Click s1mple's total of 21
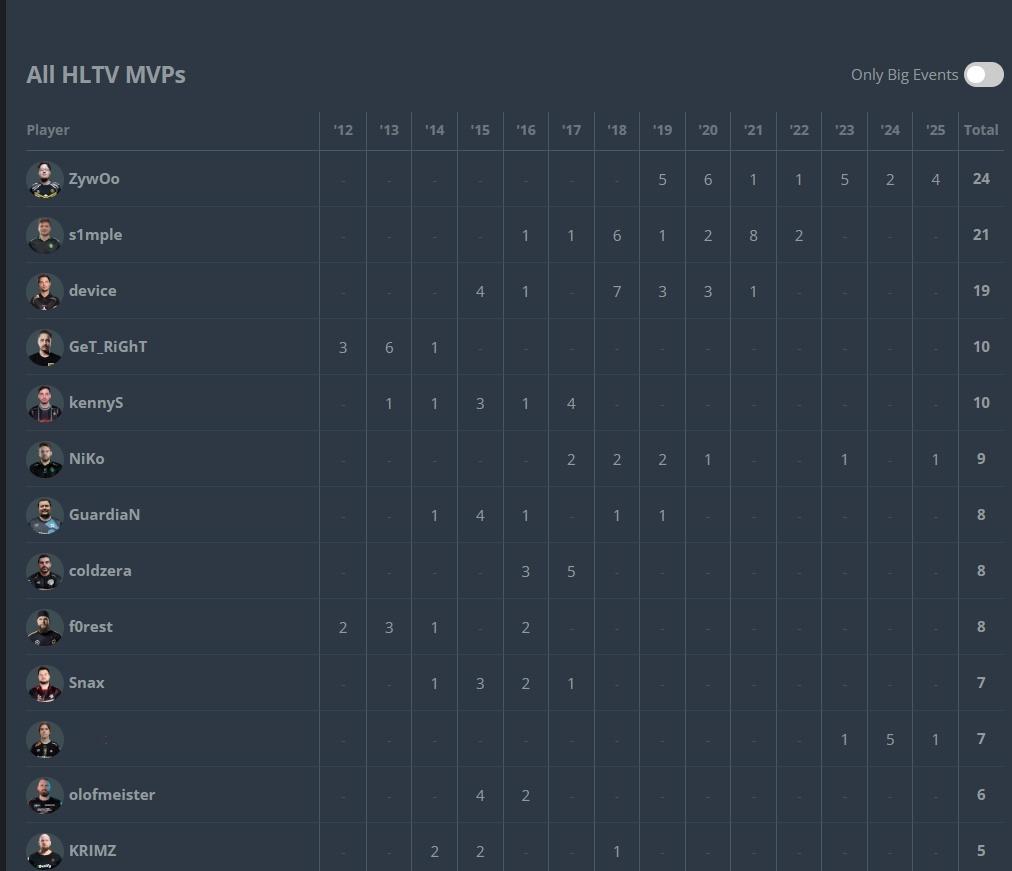1012x871 pixels. click(x=981, y=235)
